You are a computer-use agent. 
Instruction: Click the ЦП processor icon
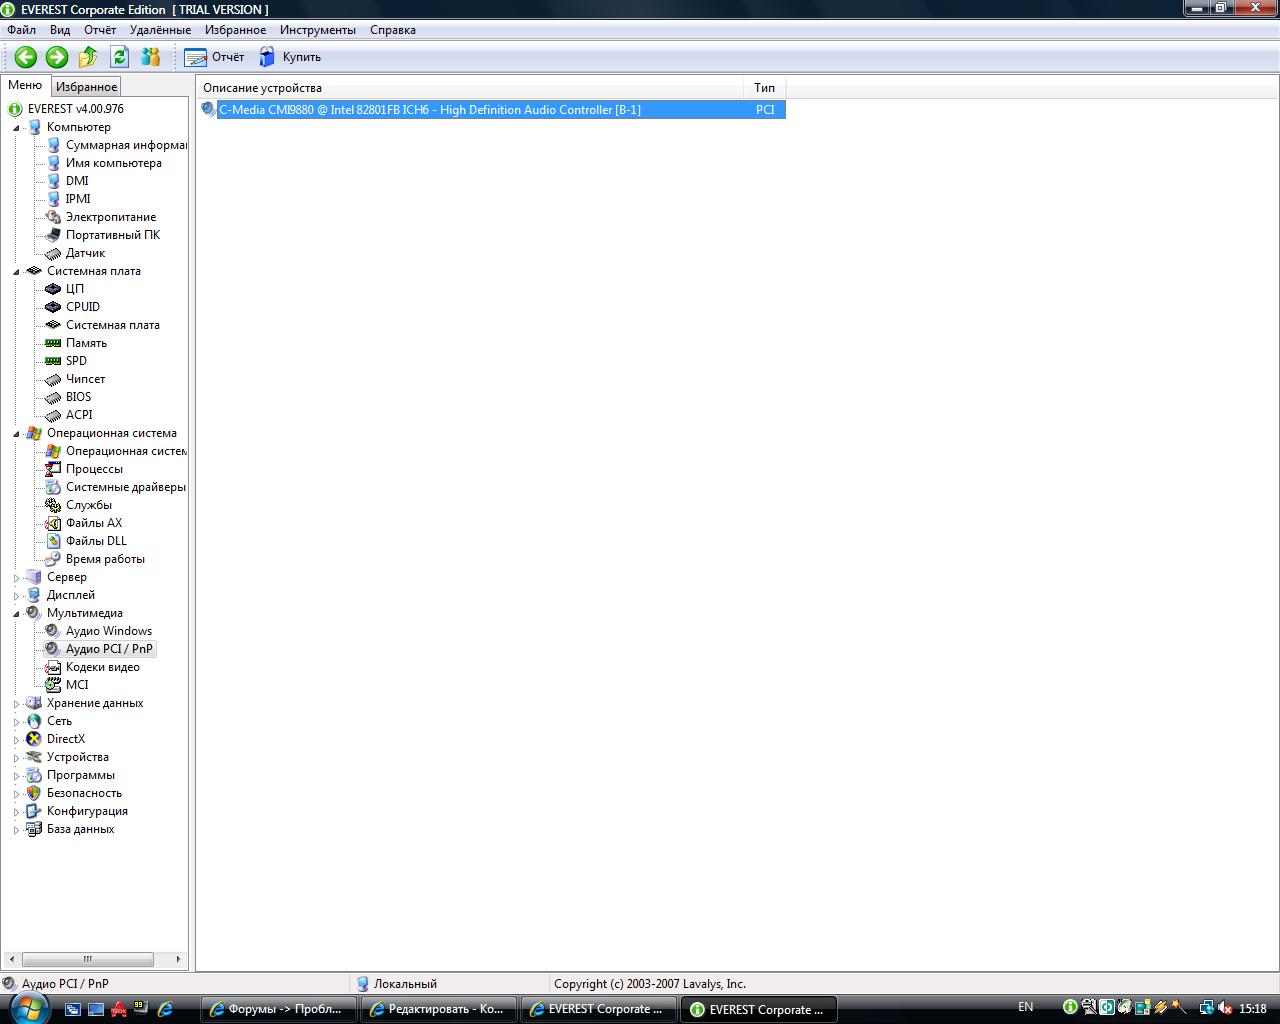pyautogui.click(x=54, y=289)
